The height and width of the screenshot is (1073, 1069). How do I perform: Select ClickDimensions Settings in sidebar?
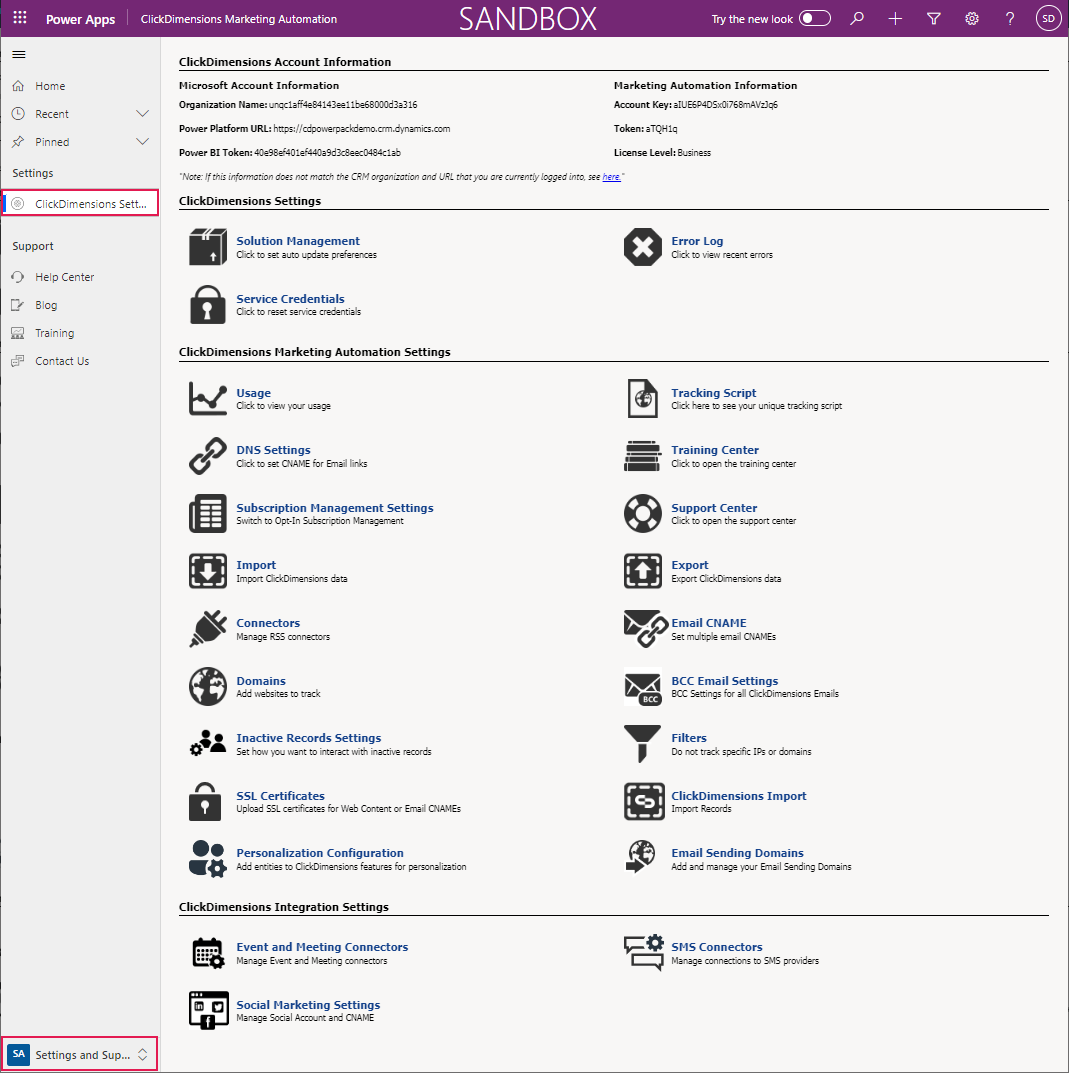80,203
